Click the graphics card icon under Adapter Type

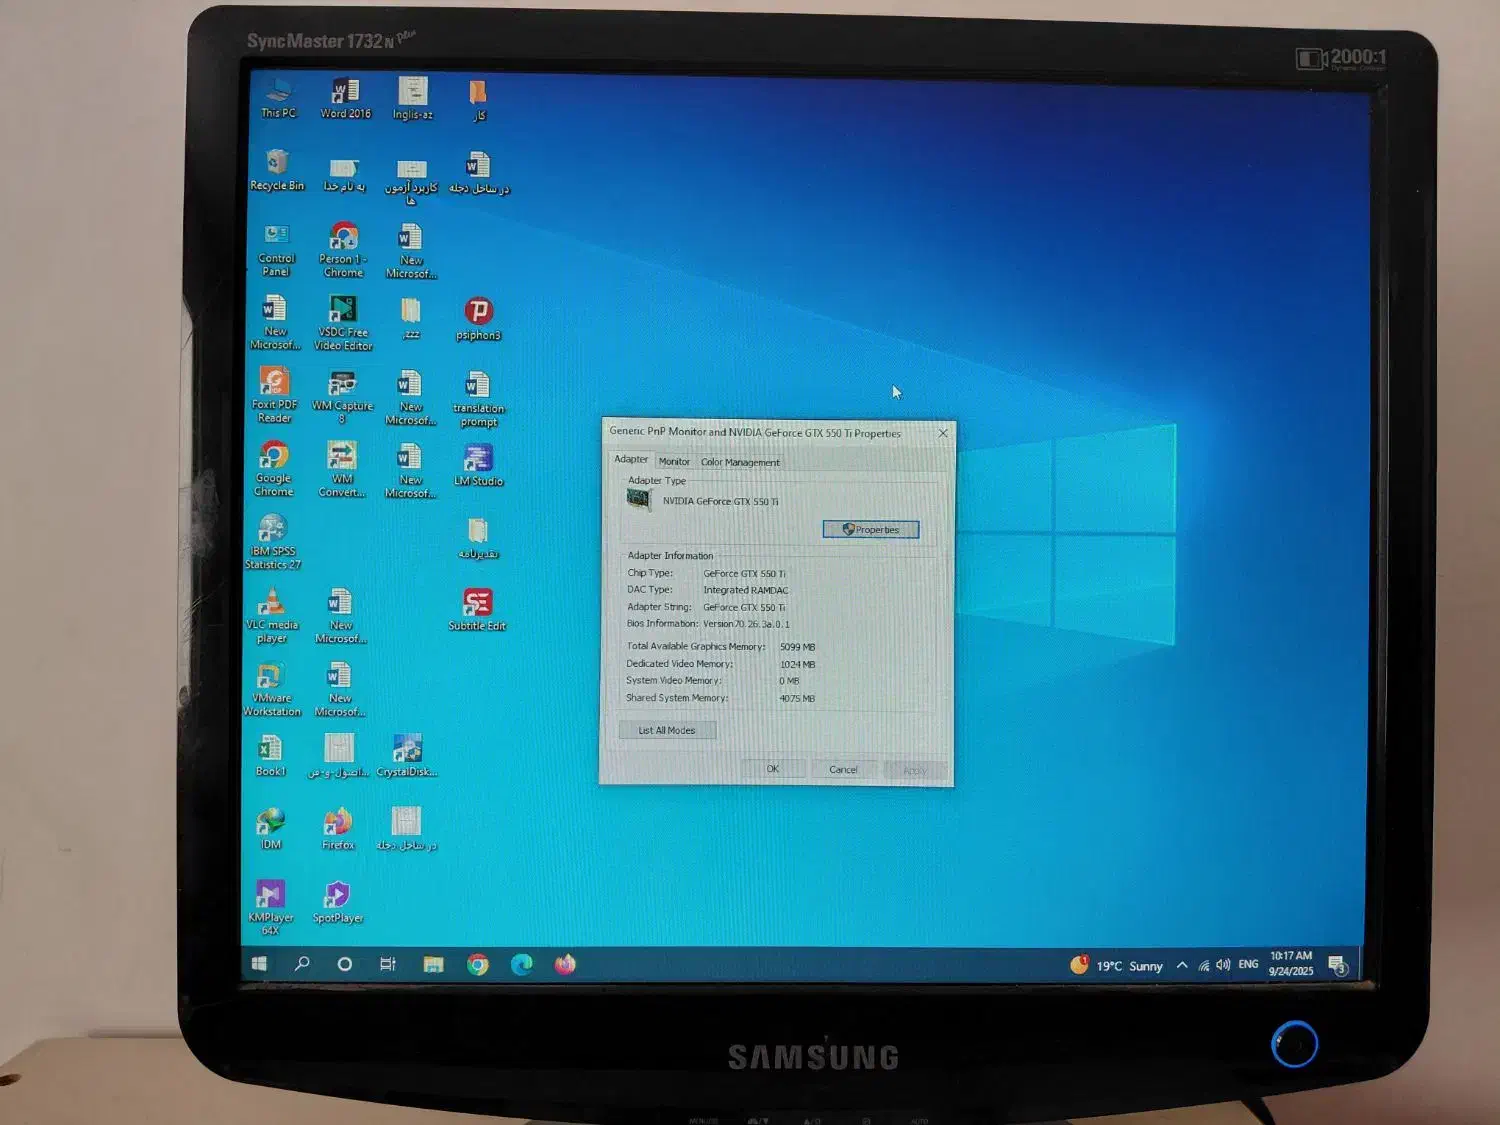pos(639,499)
